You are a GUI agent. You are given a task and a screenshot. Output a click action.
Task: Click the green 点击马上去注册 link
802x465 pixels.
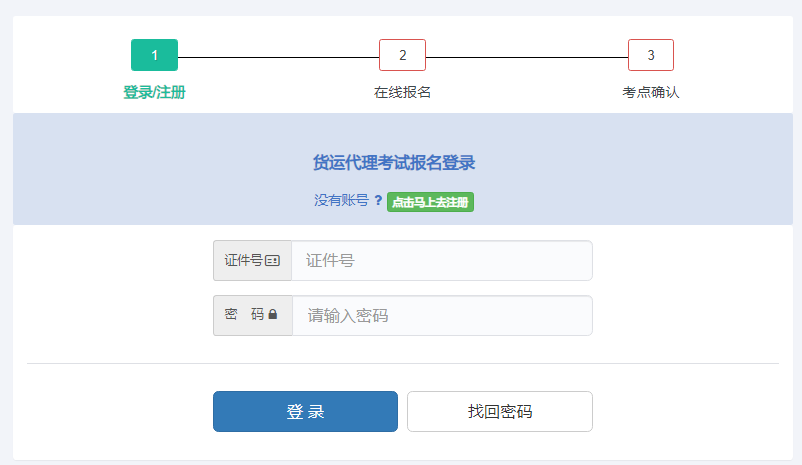click(x=430, y=202)
